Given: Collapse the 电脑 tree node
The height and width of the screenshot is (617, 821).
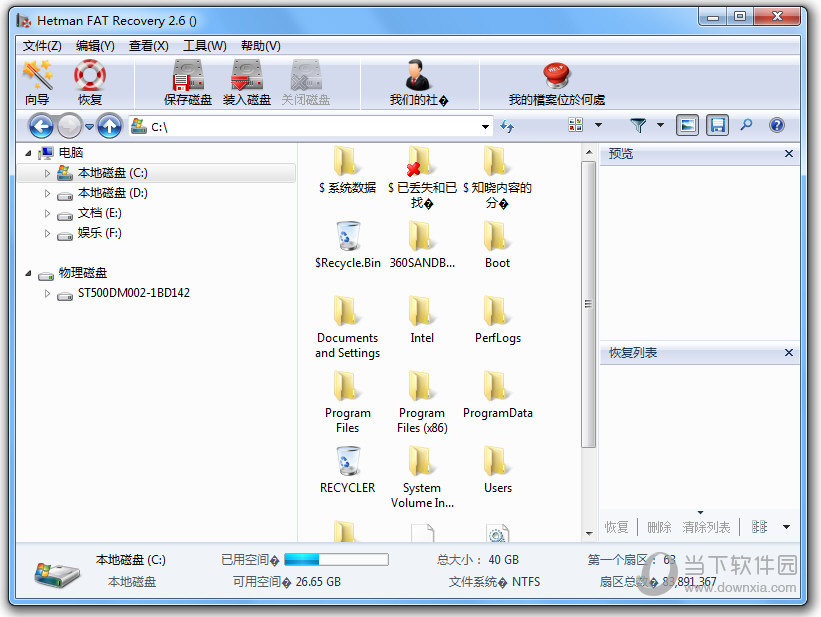Looking at the screenshot, I should pos(28,153).
